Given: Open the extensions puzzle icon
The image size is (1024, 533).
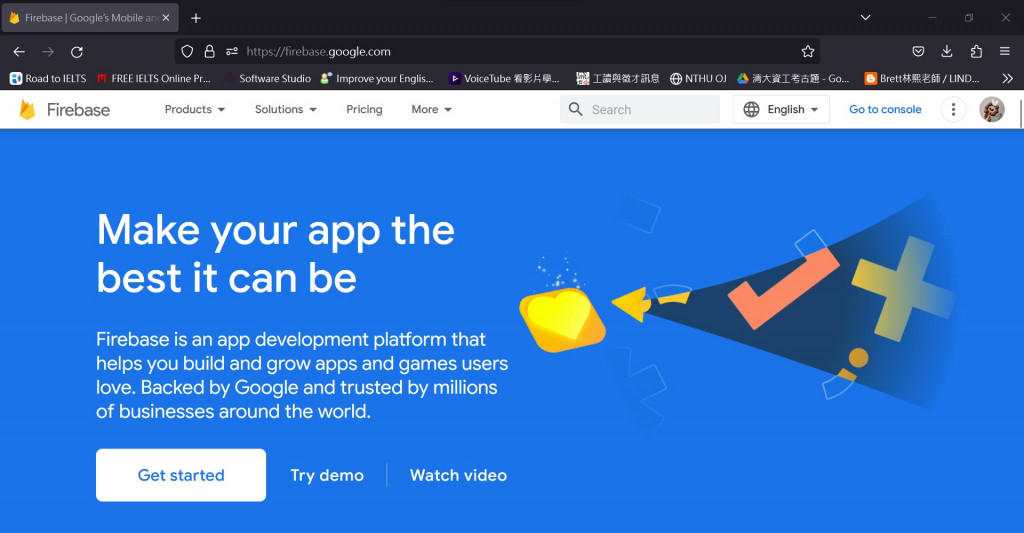Looking at the screenshot, I should pyautogui.click(x=976, y=52).
